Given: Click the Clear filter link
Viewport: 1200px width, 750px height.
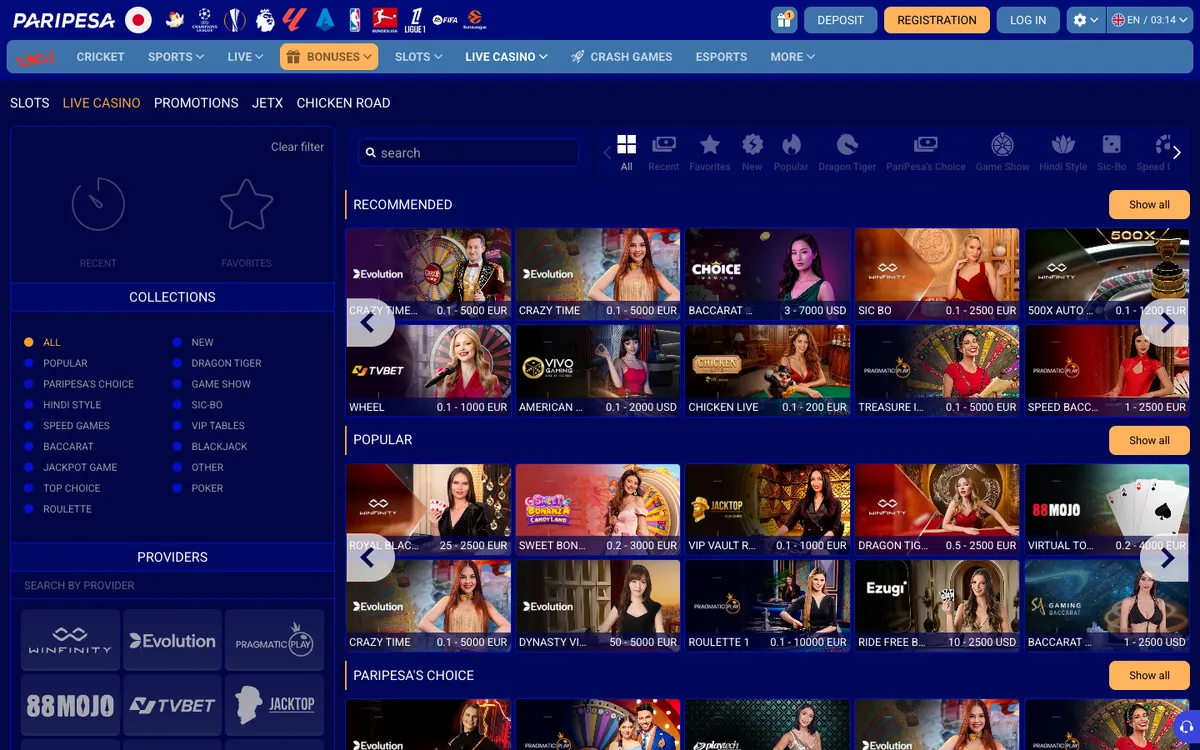Looking at the screenshot, I should (x=298, y=147).
